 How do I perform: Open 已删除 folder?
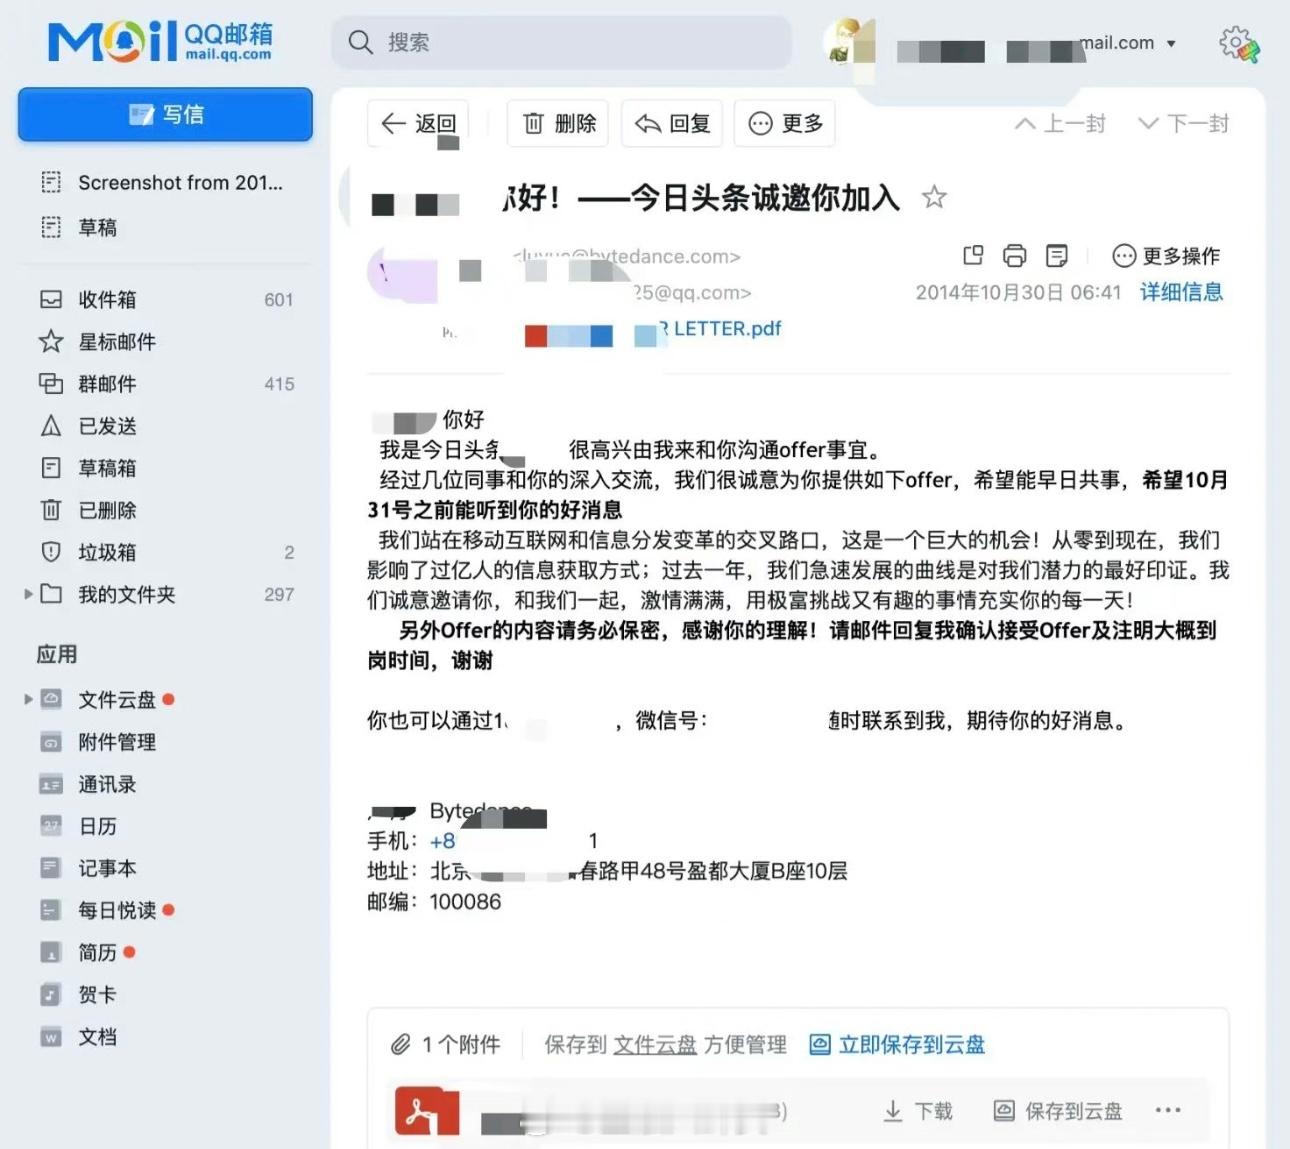point(165,510)
